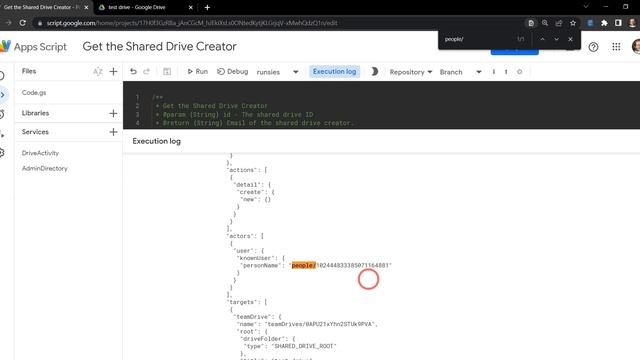
Task: Open the Overview sidebar icon
Action: (x=2, y=76)
